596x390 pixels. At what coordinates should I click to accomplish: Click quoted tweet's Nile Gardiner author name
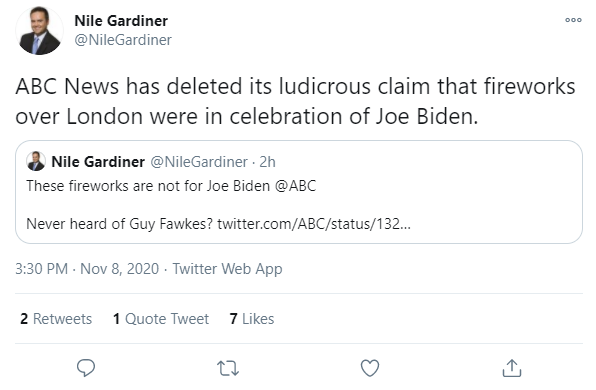pyautogui.click(x=98, y=162)
